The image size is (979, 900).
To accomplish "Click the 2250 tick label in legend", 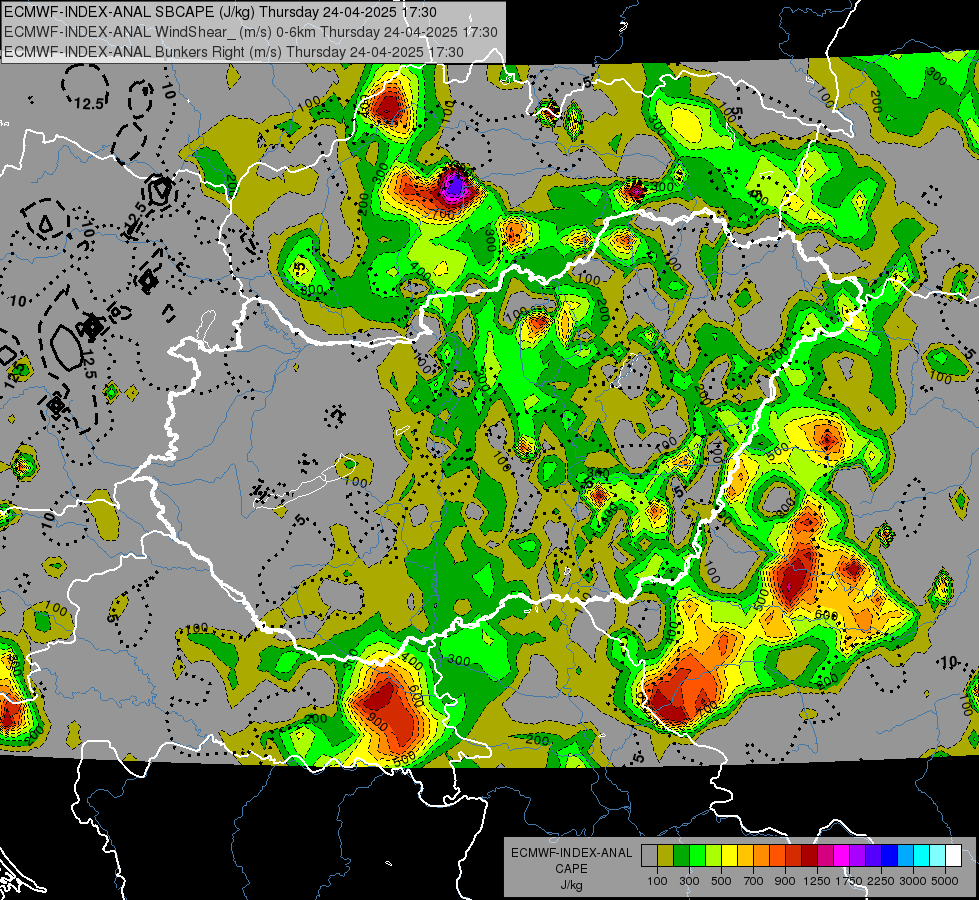I will coord(881,881).
